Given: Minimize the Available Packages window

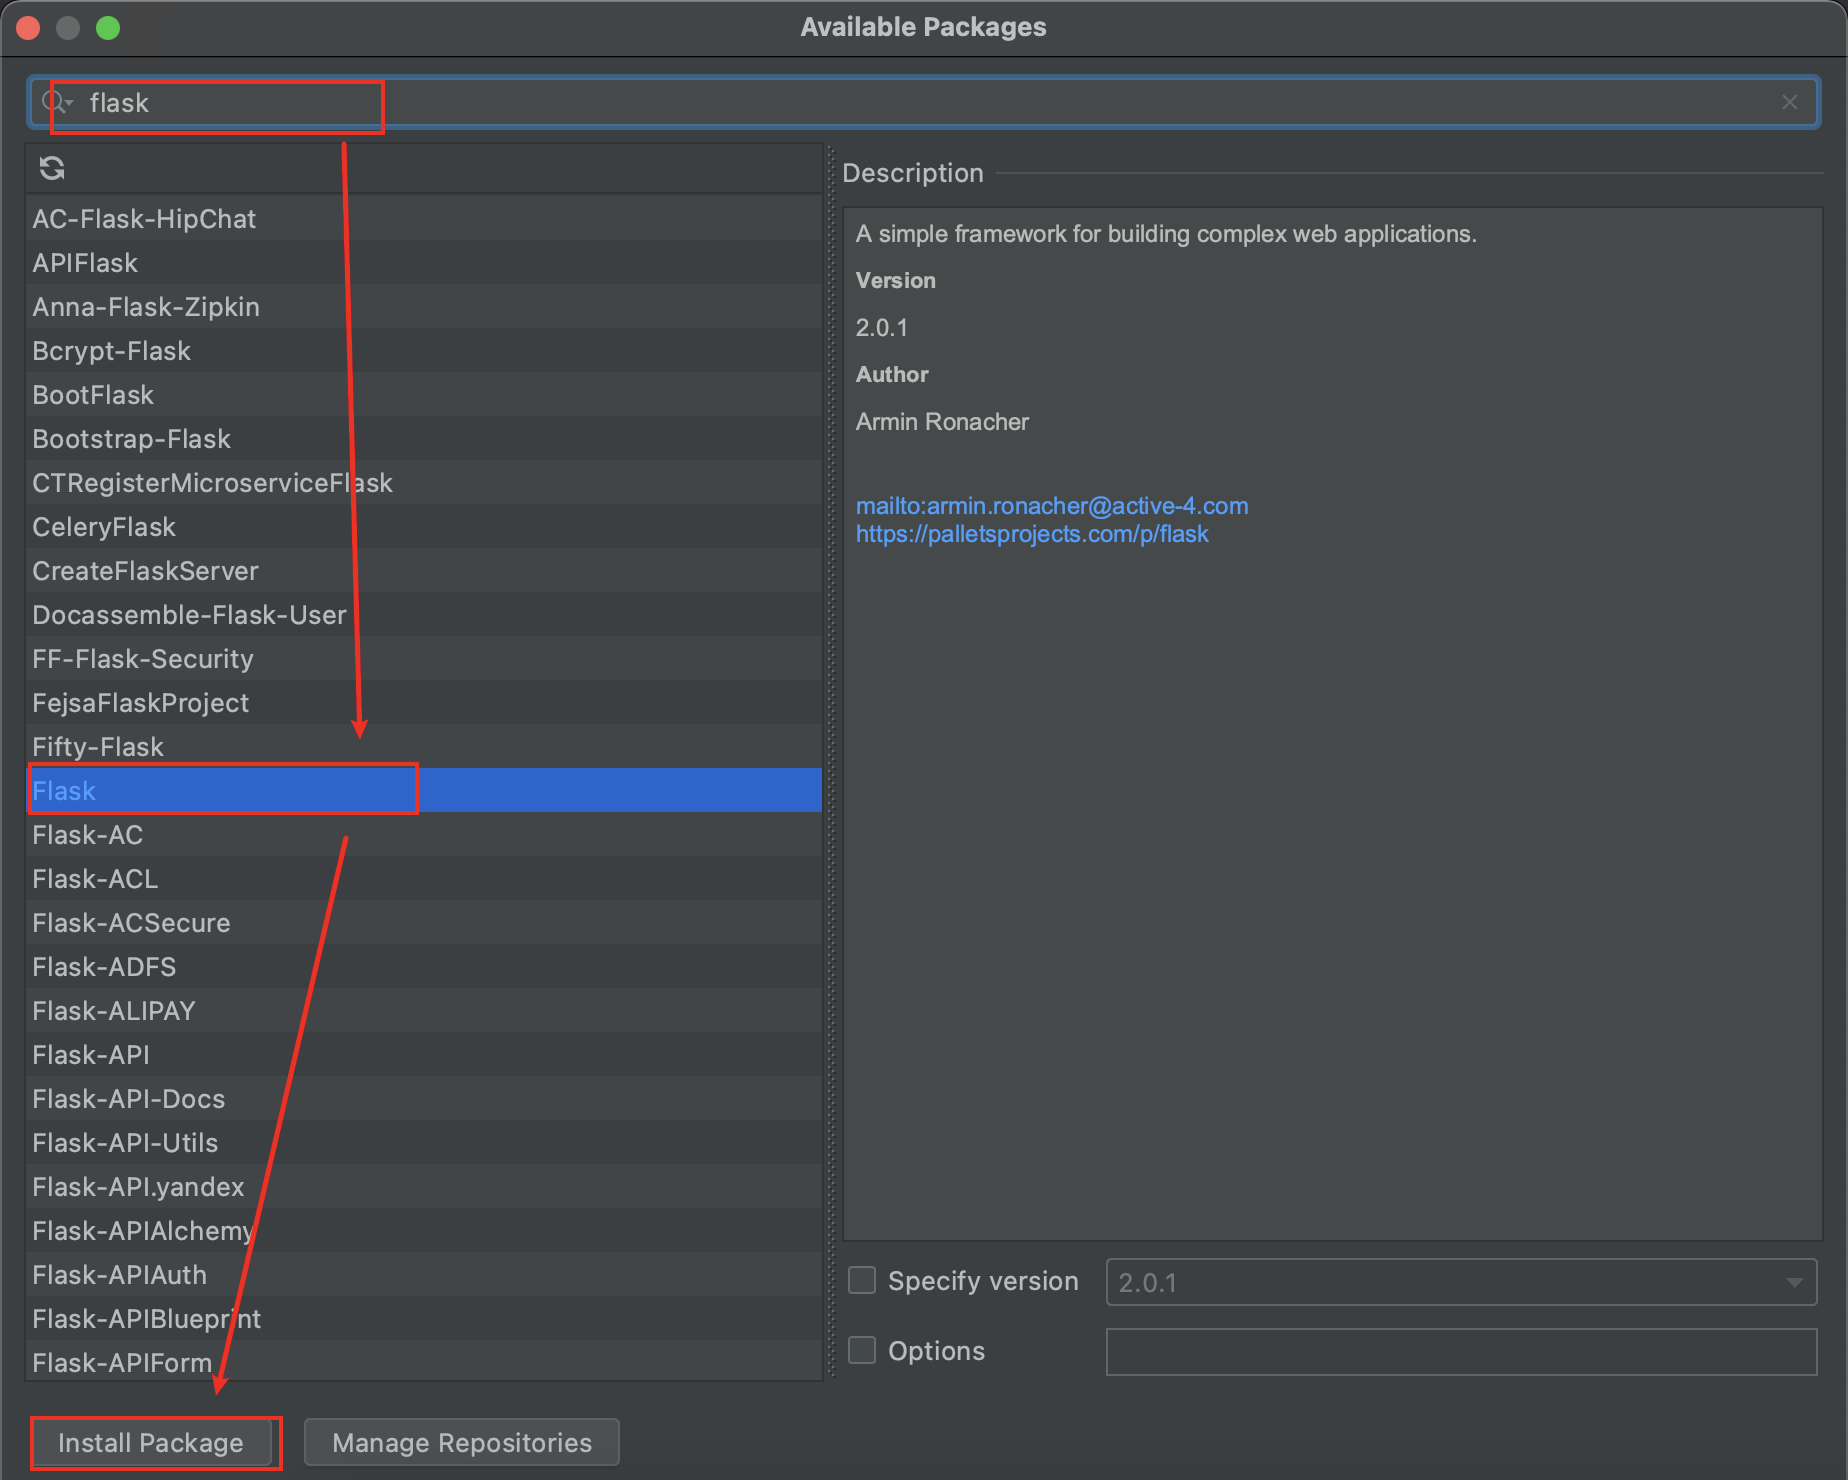Looking at the screenshot, I should [x=68, y=28].
